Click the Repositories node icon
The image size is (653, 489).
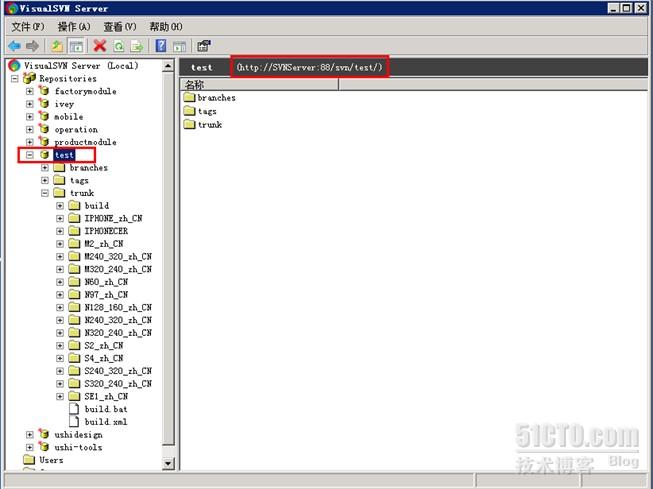(29, 78)
